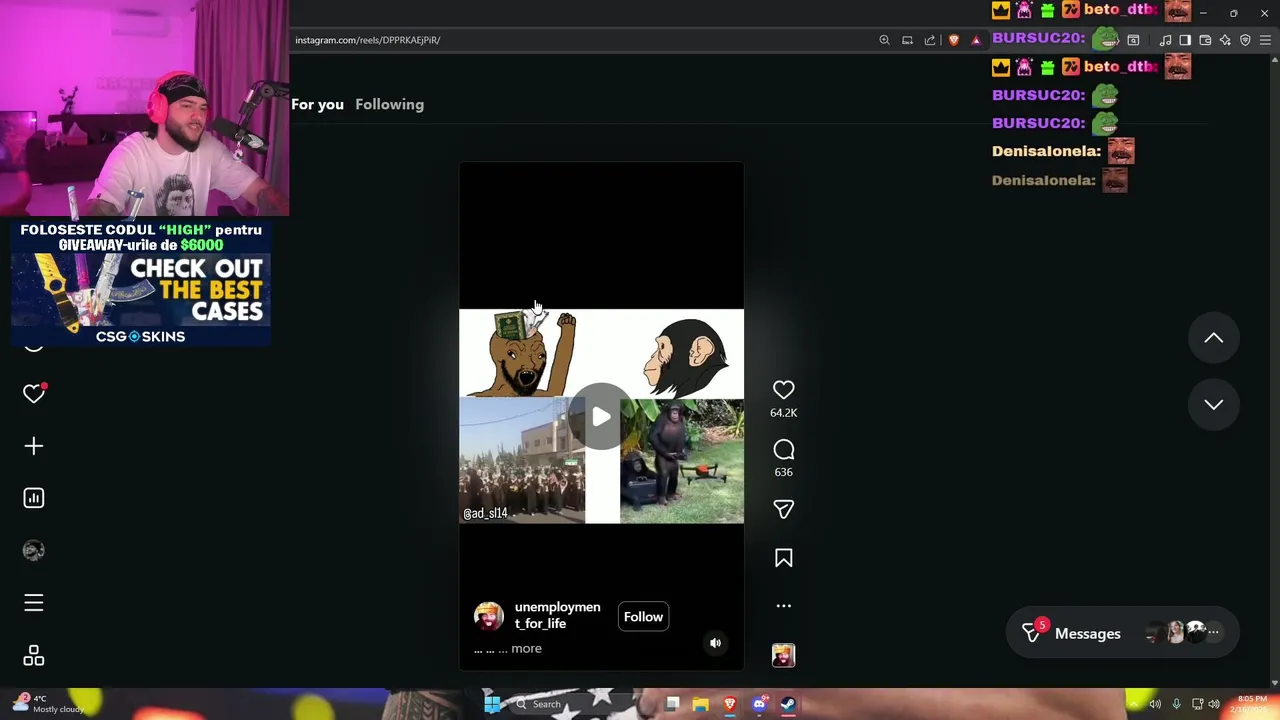Open the reel's comments bubble icon
The image size is (1280, 720).
click(x=783, y=450)
